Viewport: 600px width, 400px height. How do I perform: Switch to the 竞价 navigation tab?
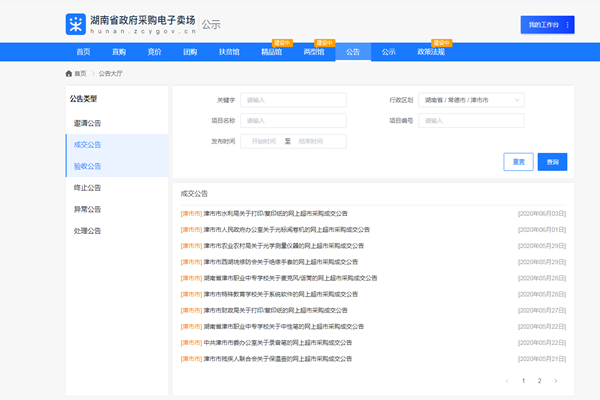[155, 52]
